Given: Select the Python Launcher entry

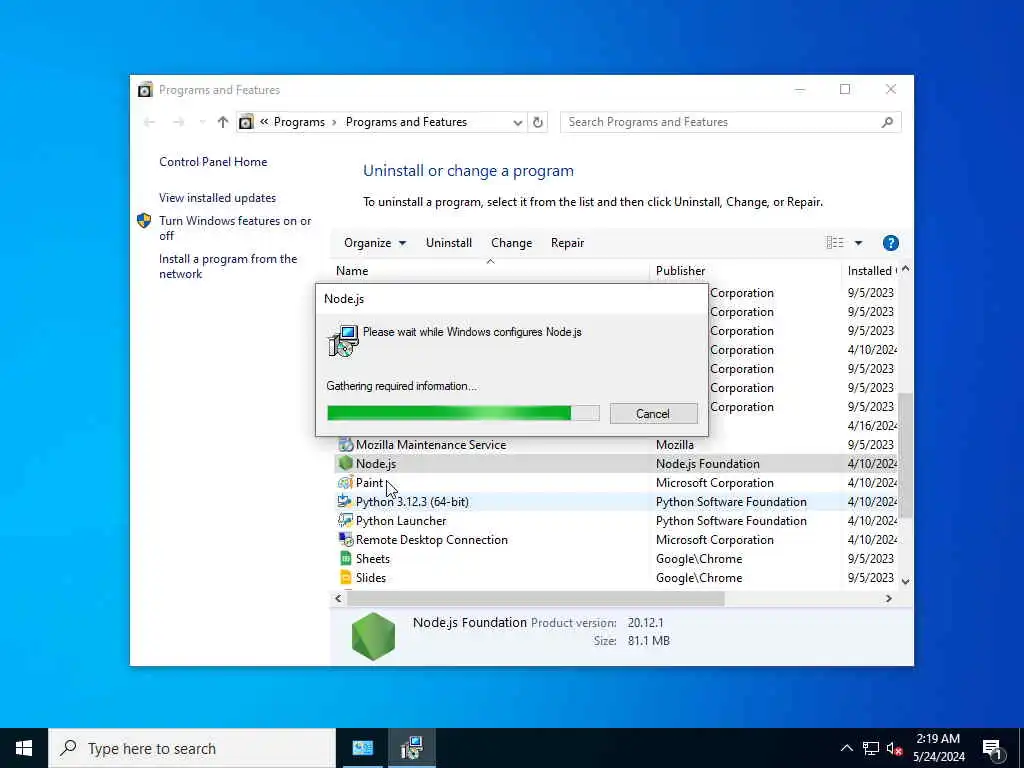Looking at the screenshot, I should (616, 520).
